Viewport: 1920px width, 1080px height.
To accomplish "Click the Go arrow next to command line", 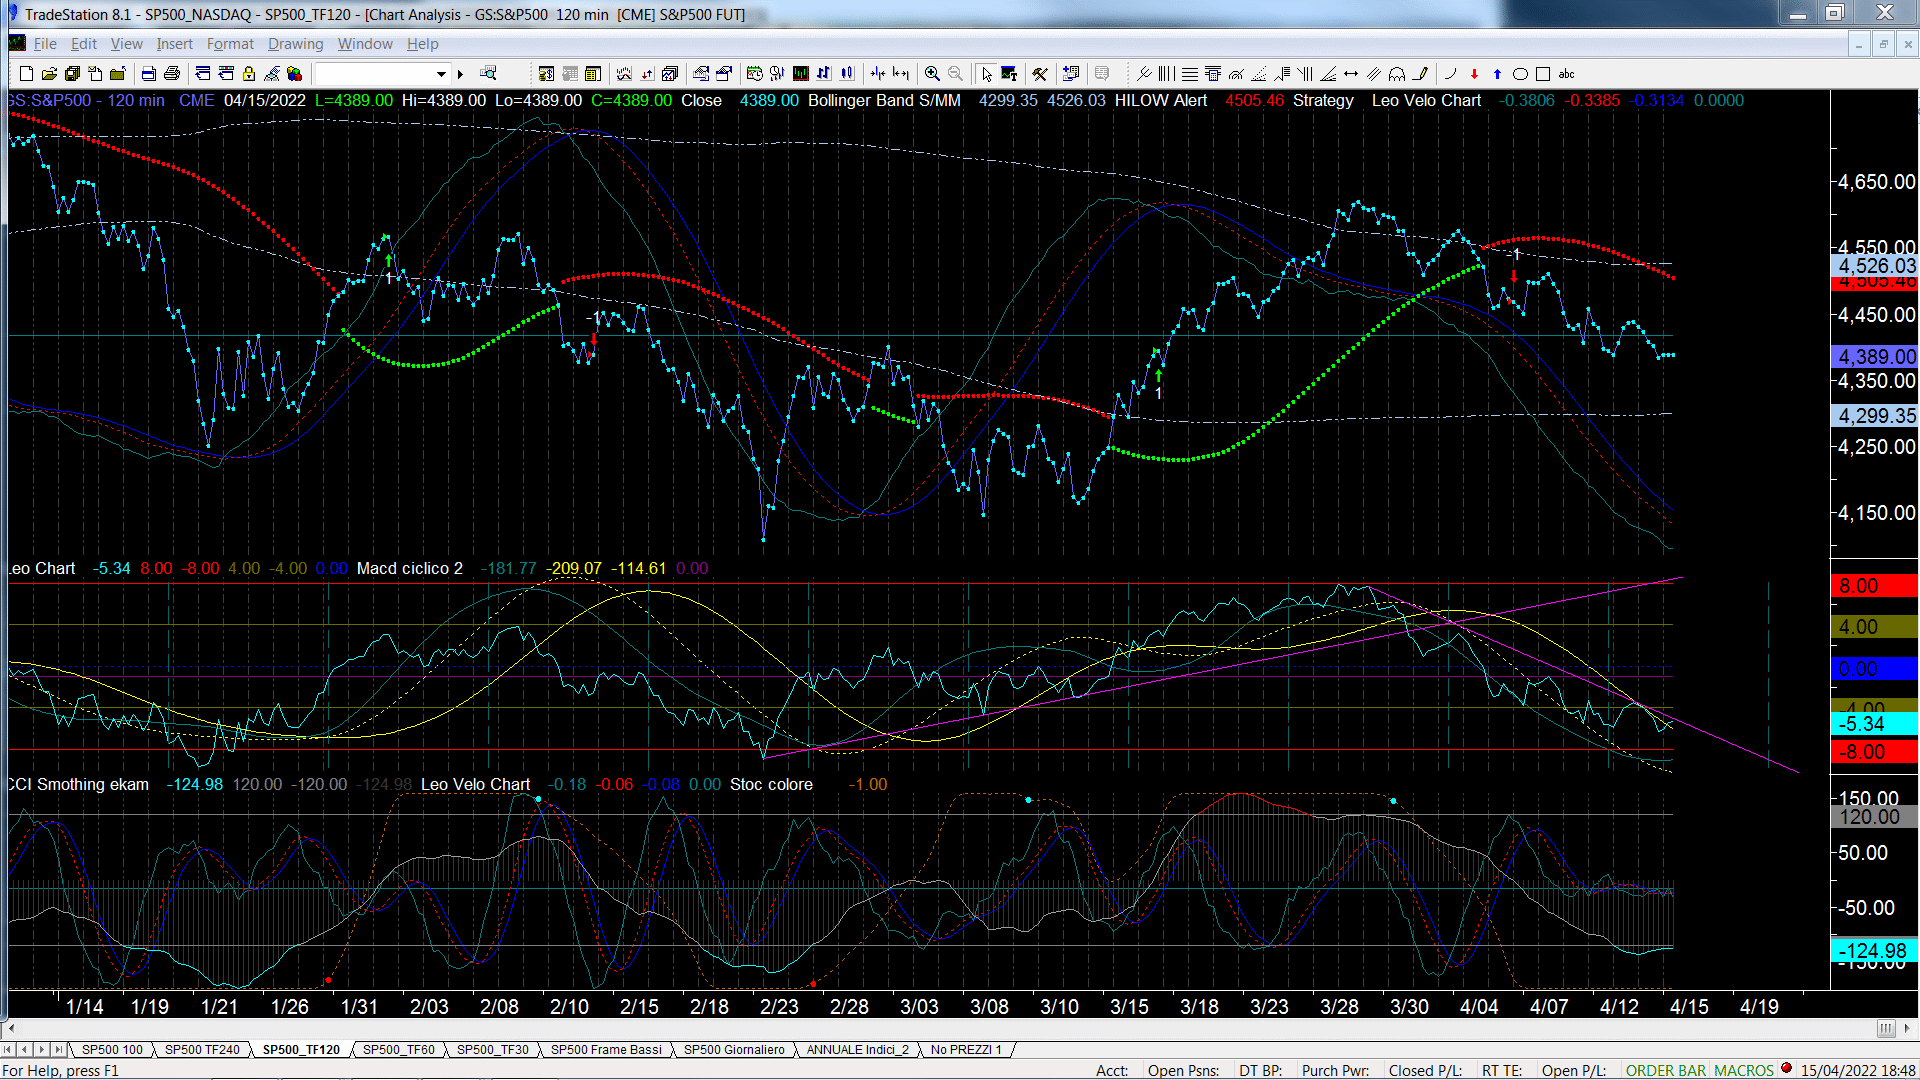I will (x=460, y=74).
